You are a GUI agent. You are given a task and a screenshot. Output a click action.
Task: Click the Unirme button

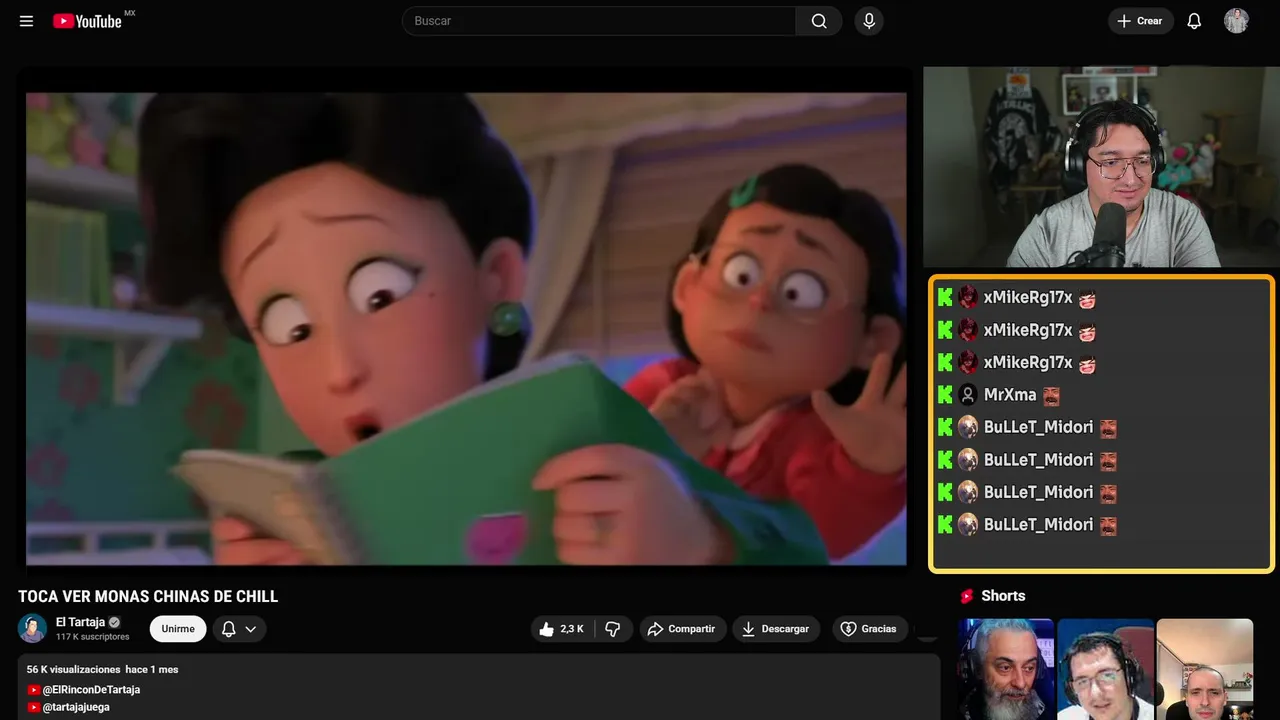178,629
